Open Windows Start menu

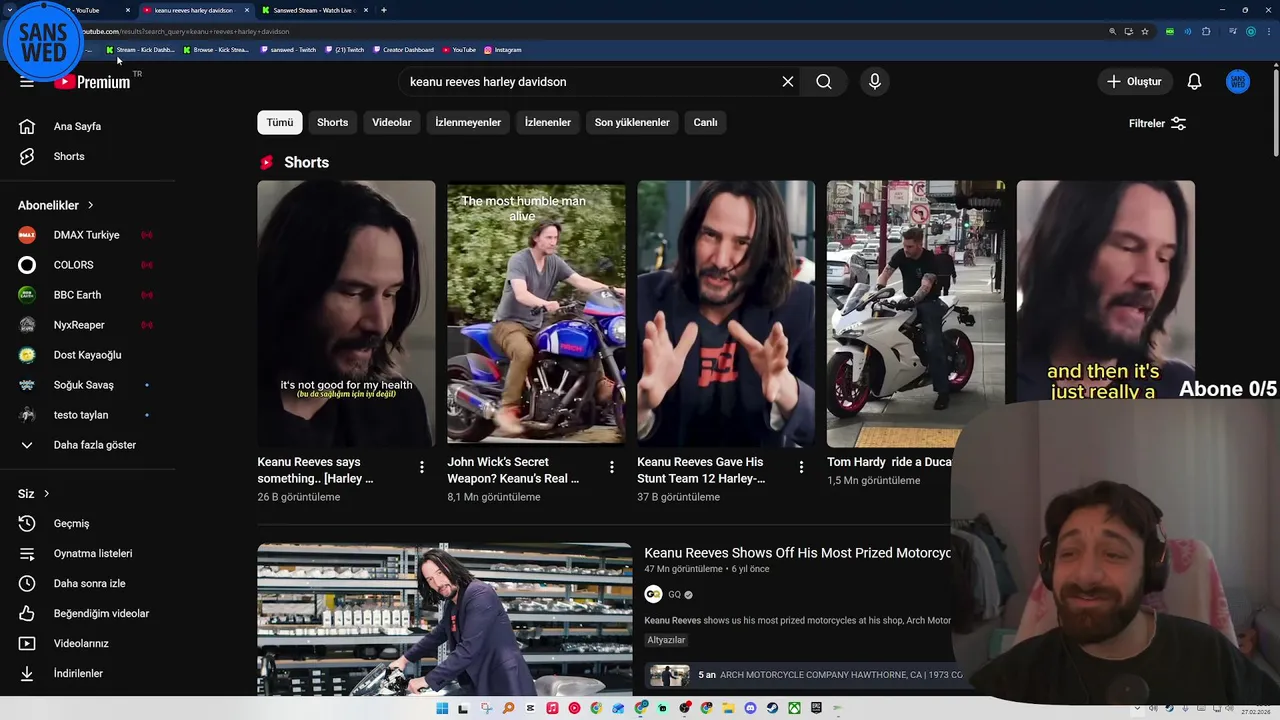(x=442, y=708)
